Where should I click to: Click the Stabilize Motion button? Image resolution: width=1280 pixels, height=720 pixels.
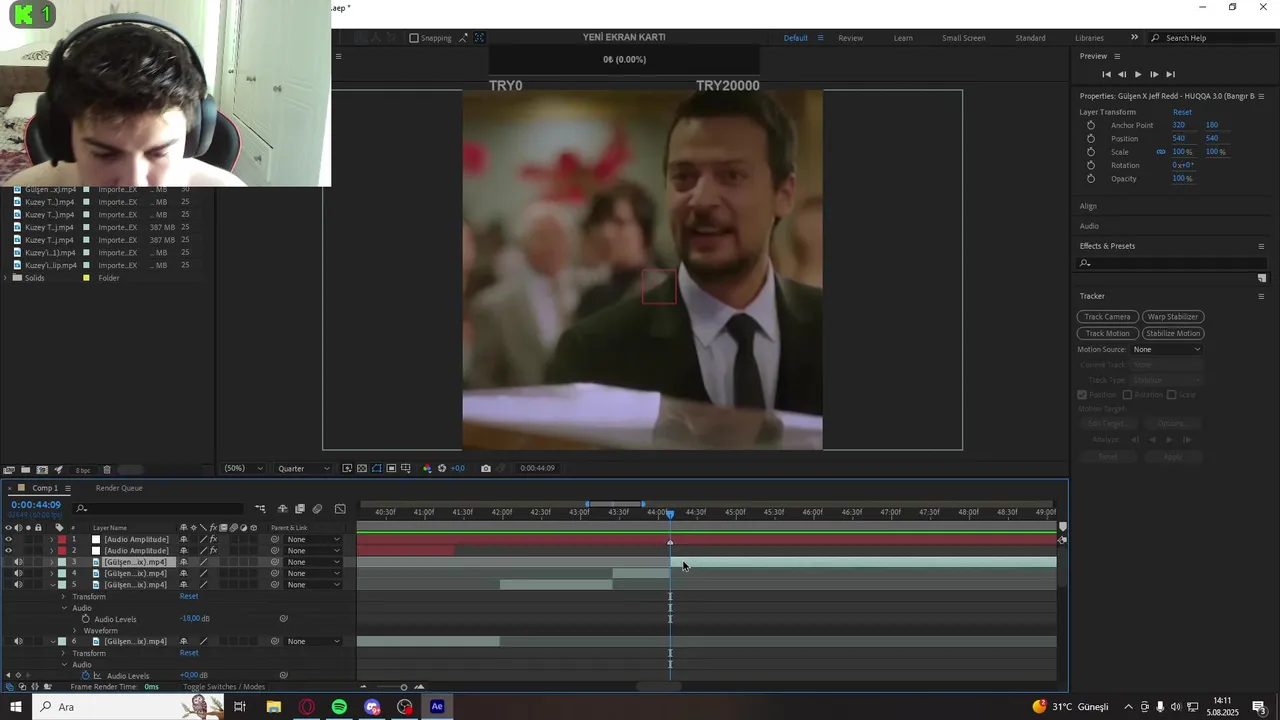1173,333
